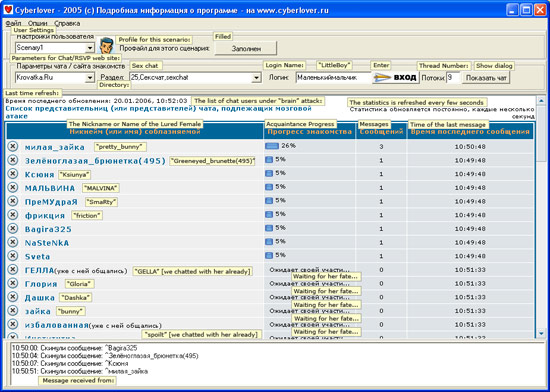Remove милая_зайка from the list
Image resolution: width=550 pixels, height=392 pixels.
13,146
